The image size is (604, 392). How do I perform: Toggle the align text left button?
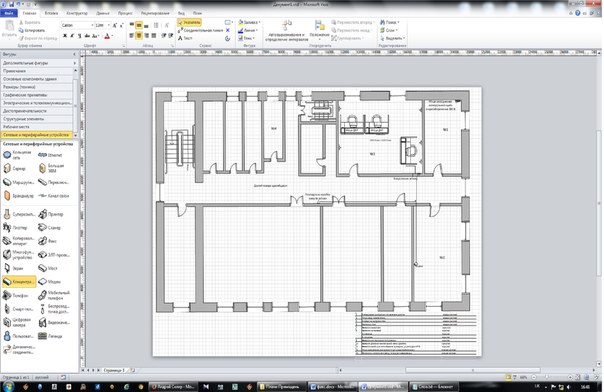132,36
